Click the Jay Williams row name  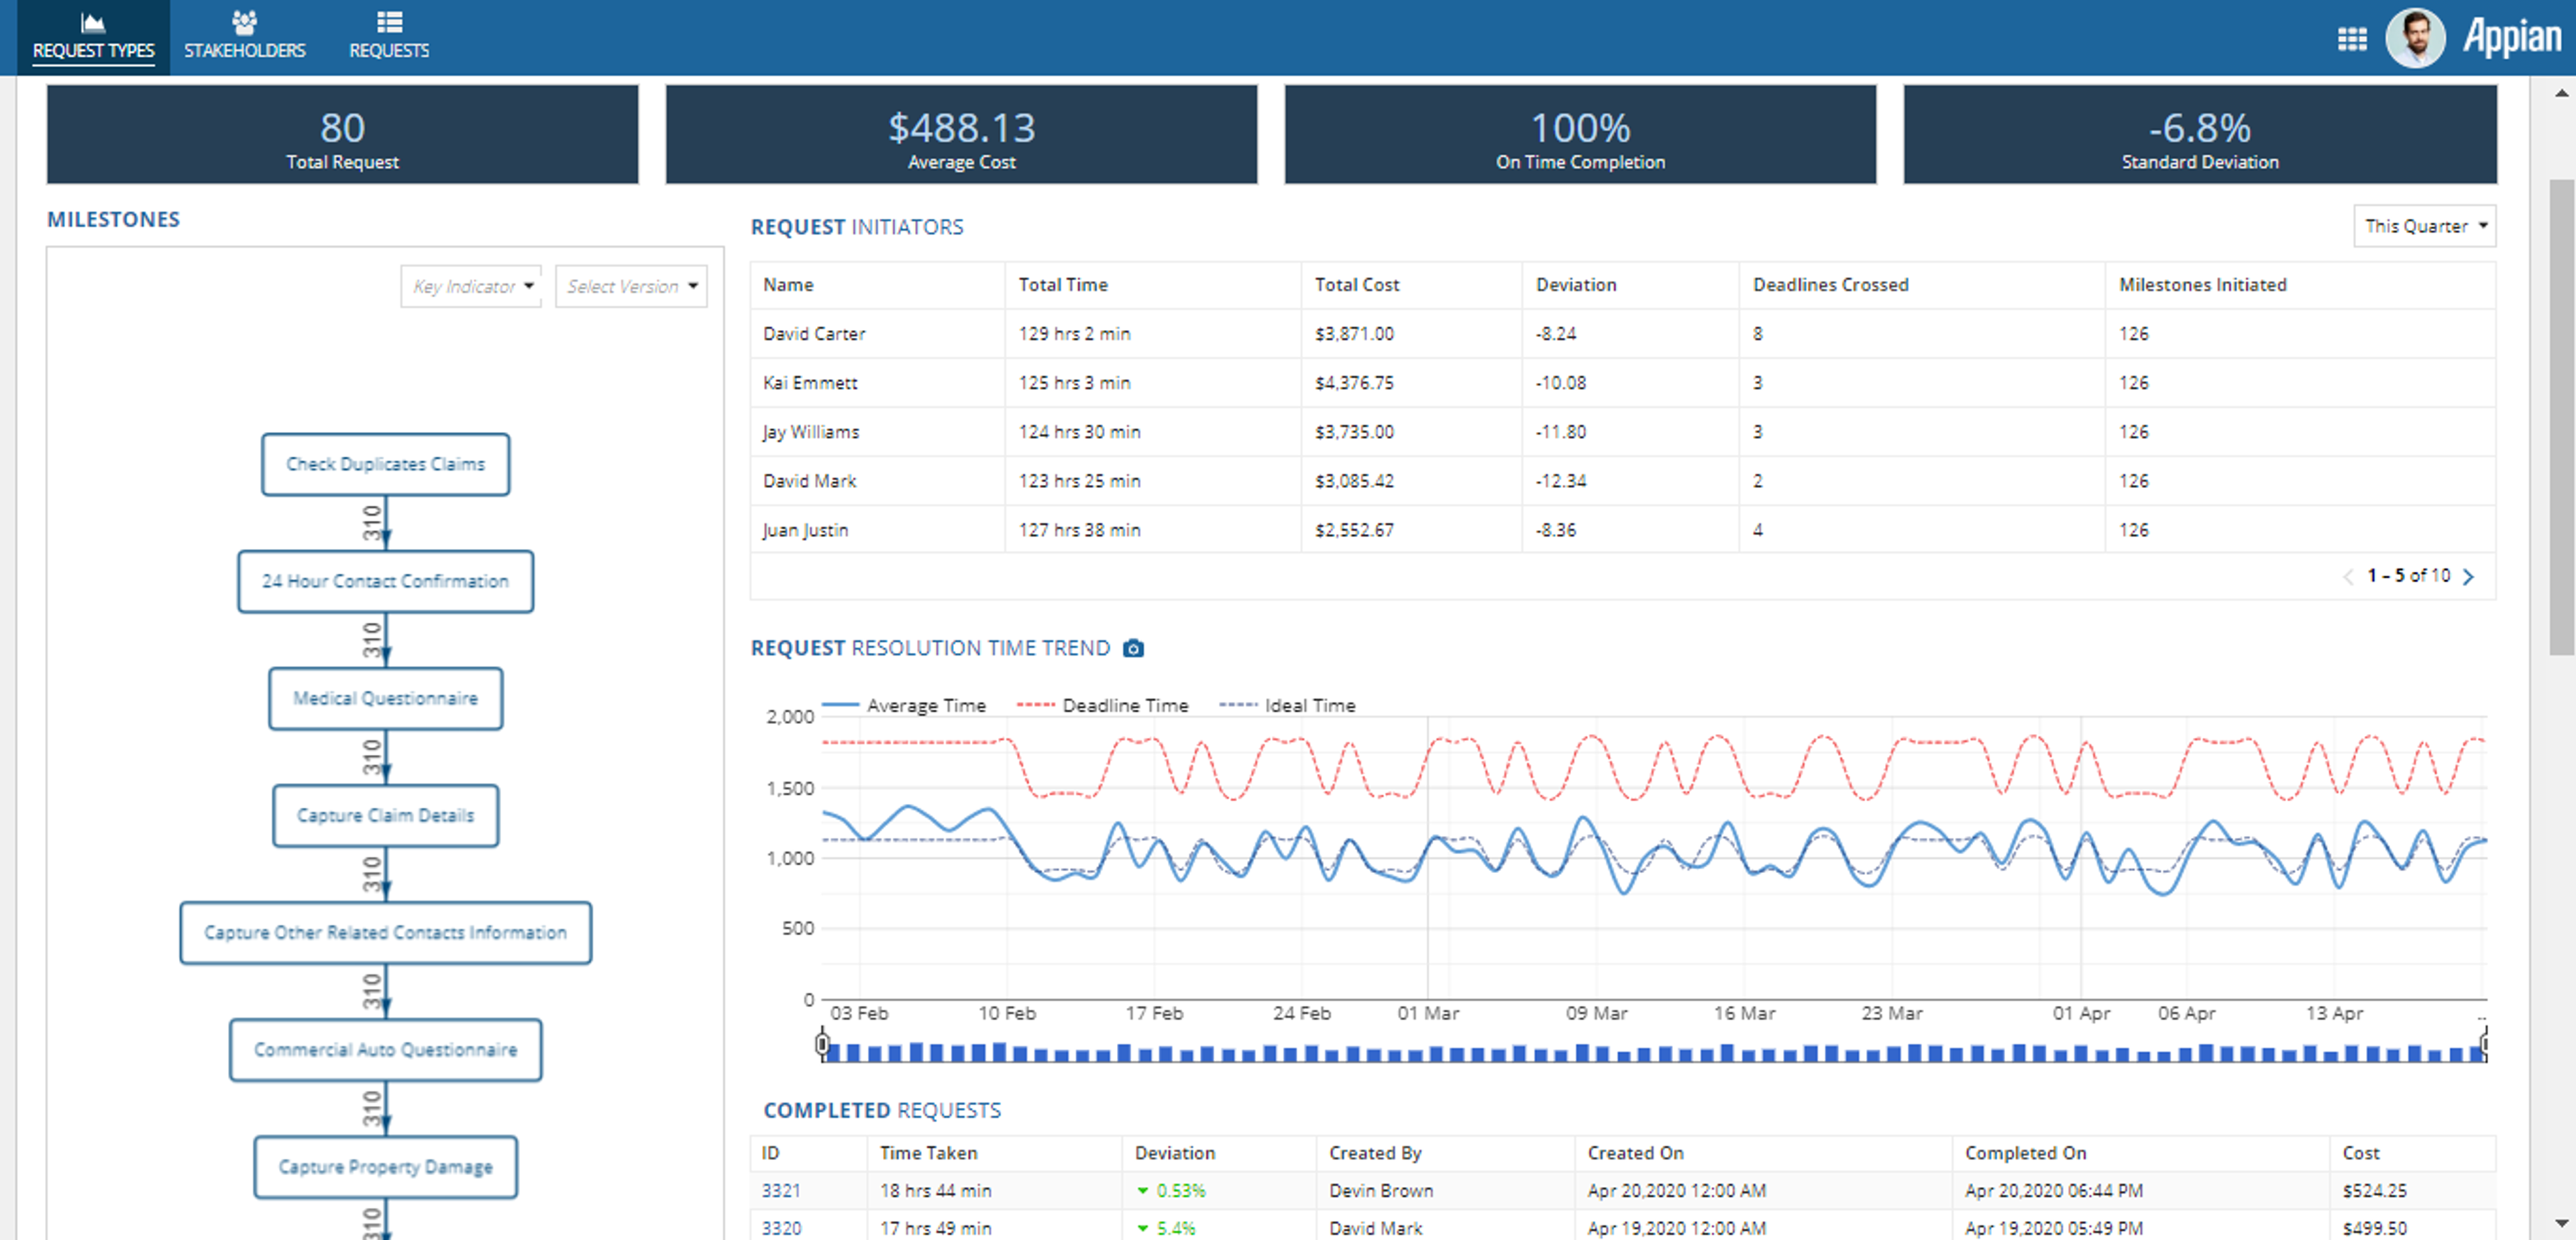[811, 432]
